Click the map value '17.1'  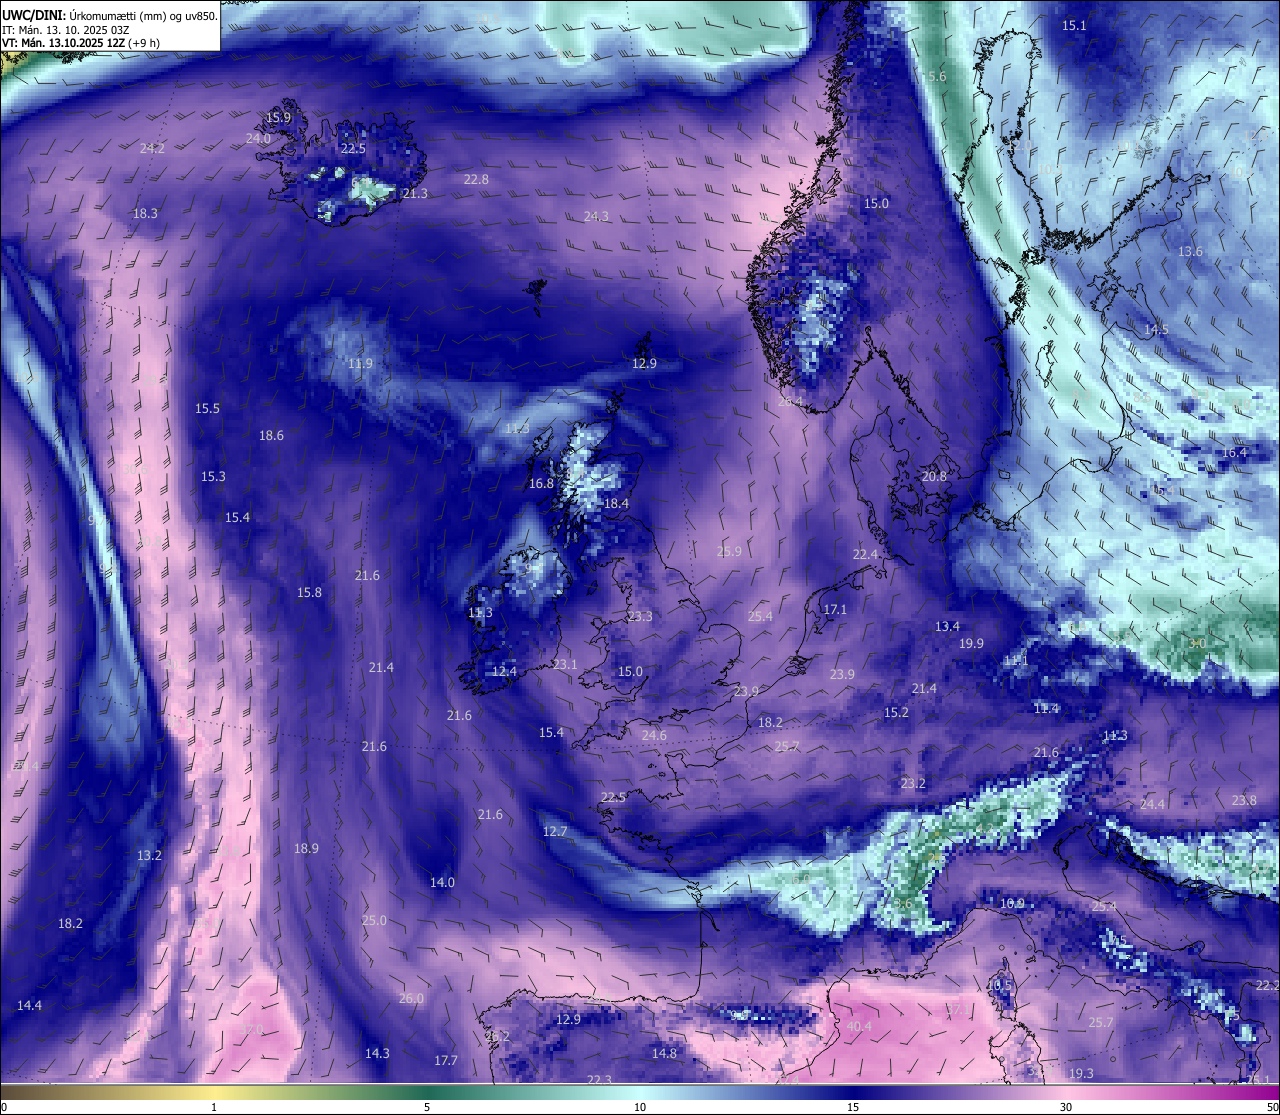point(835,609)
